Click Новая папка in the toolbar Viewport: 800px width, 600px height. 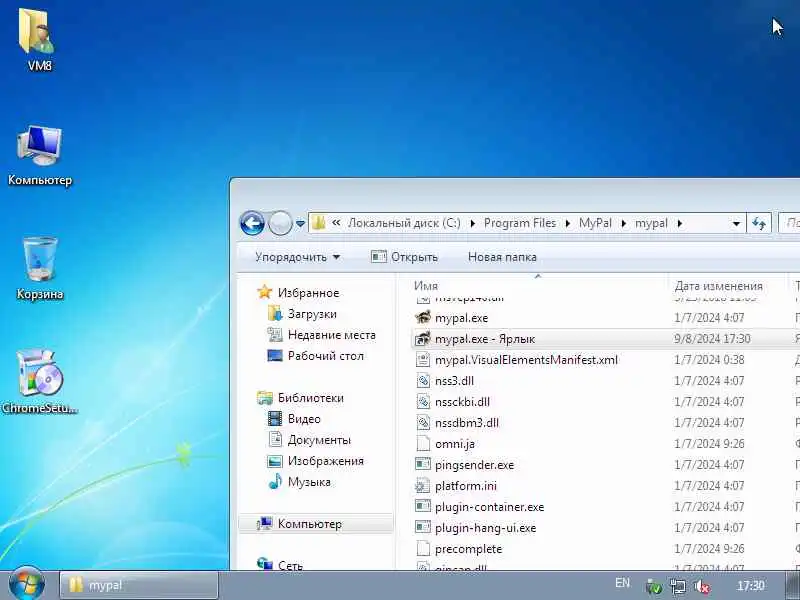(502, 257)
